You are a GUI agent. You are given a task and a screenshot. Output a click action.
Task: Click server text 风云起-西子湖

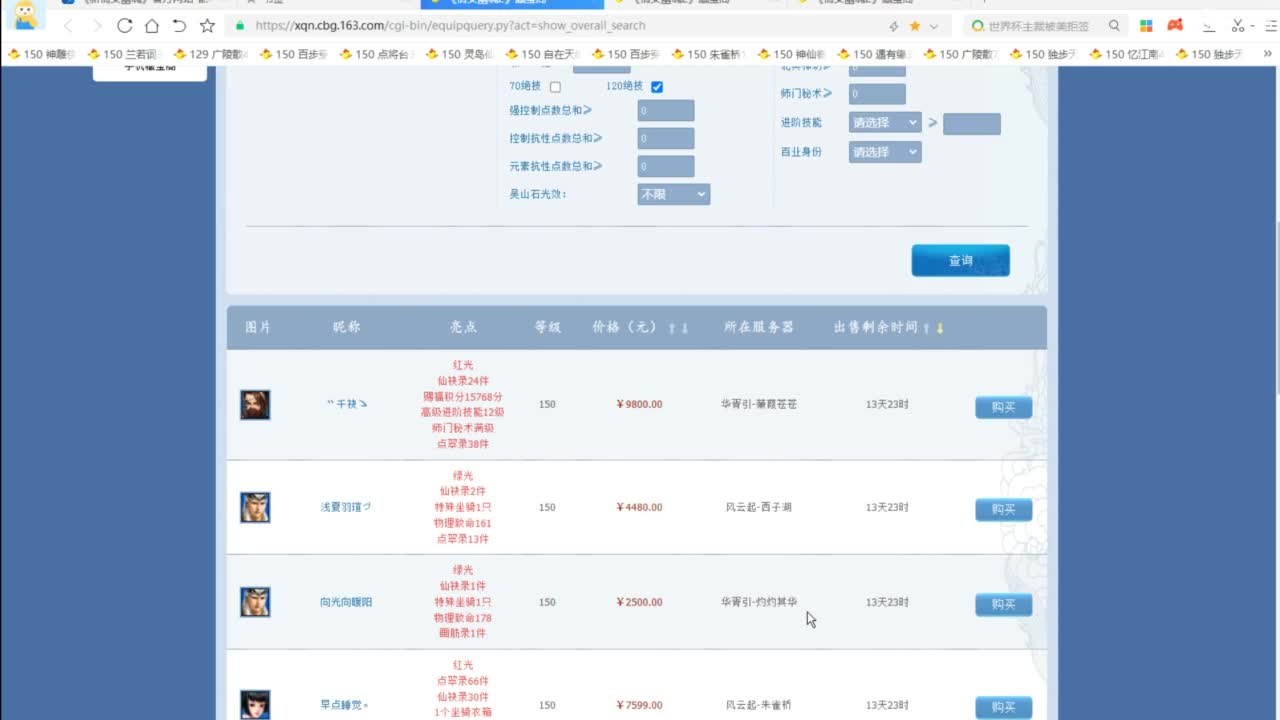click(x=759, y=507)
